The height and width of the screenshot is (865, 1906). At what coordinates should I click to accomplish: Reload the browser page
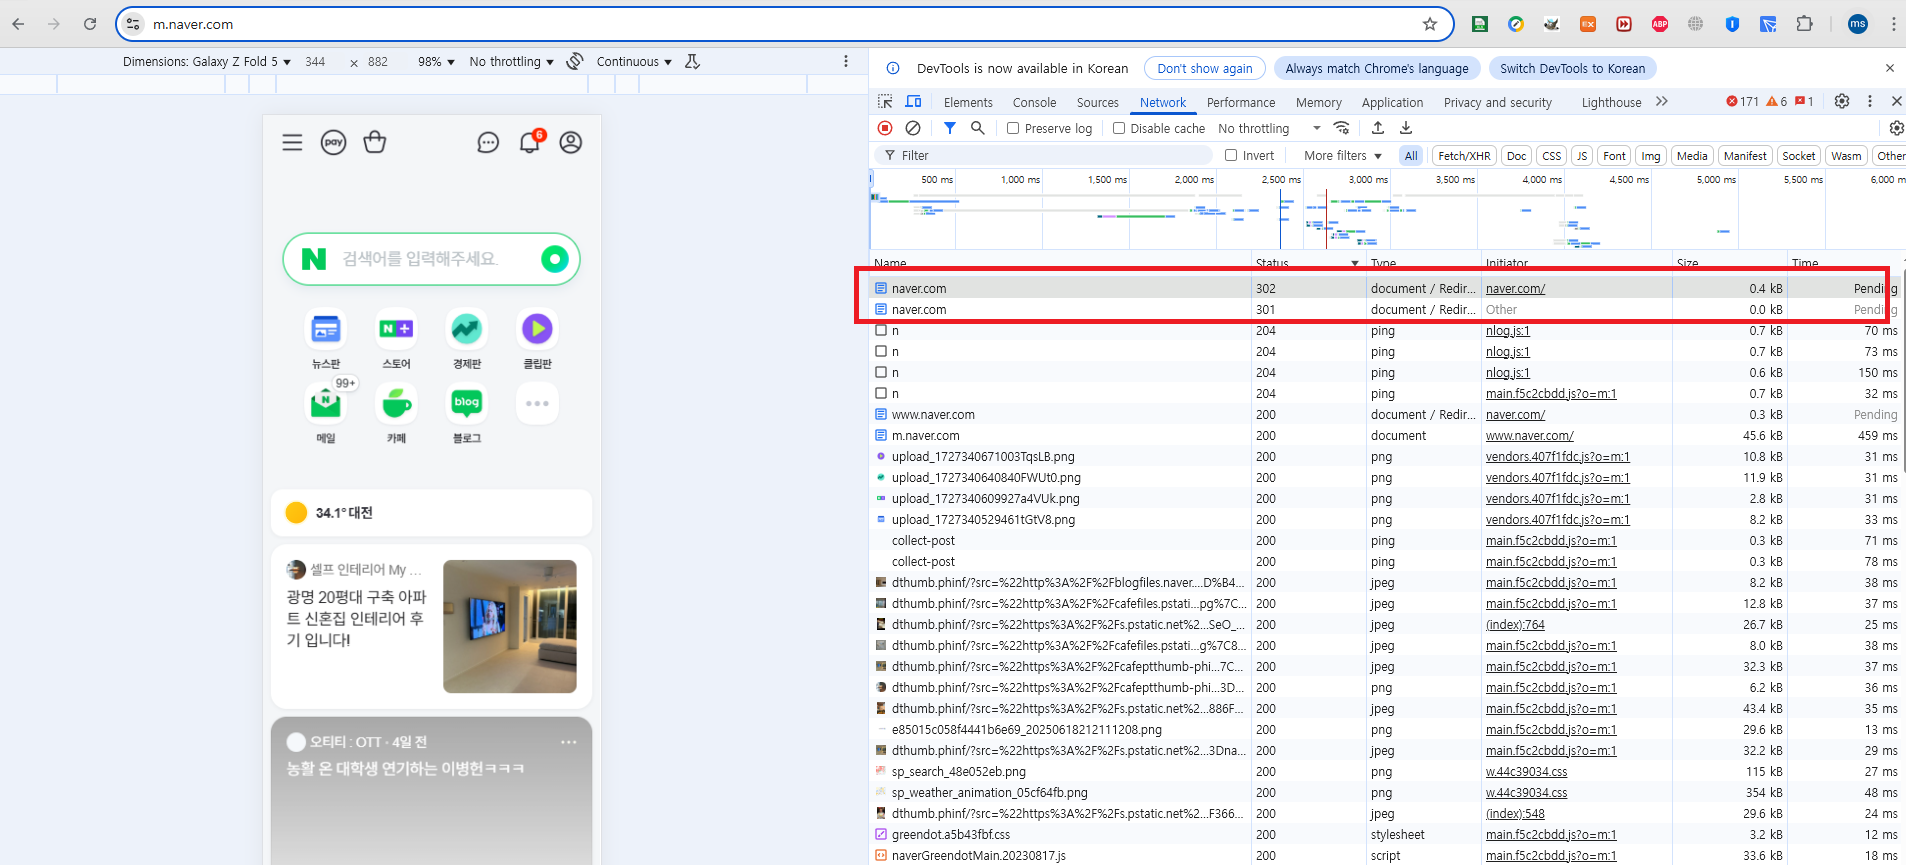tap(90, 24)
